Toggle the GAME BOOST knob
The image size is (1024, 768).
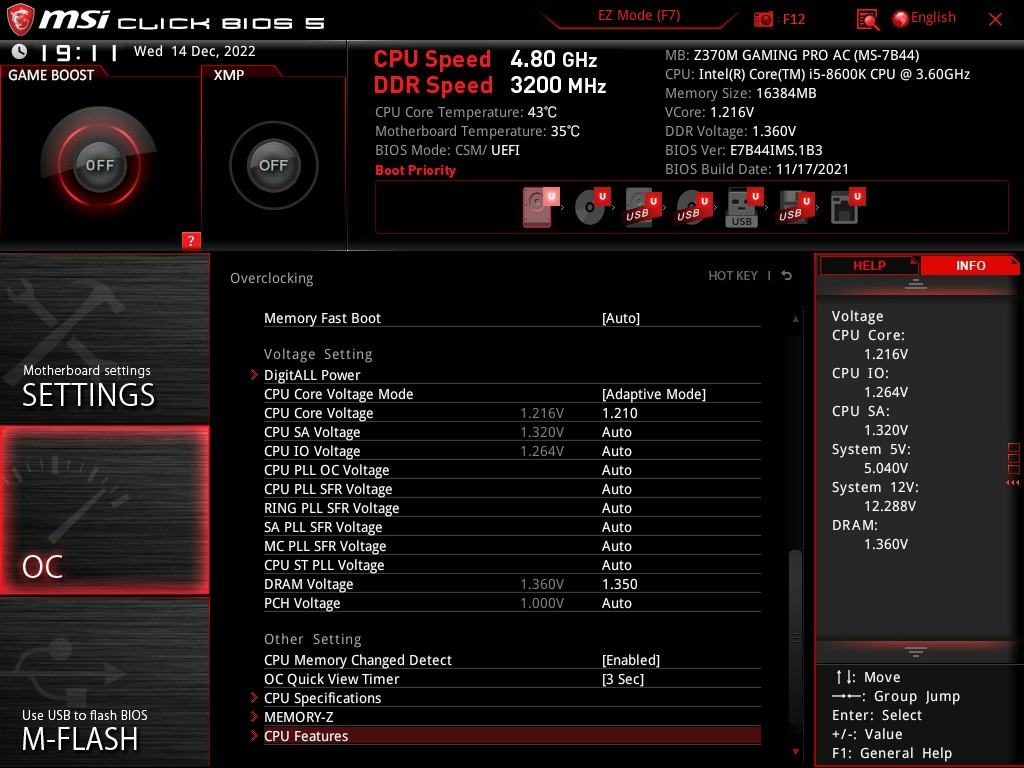click(99, 165)
